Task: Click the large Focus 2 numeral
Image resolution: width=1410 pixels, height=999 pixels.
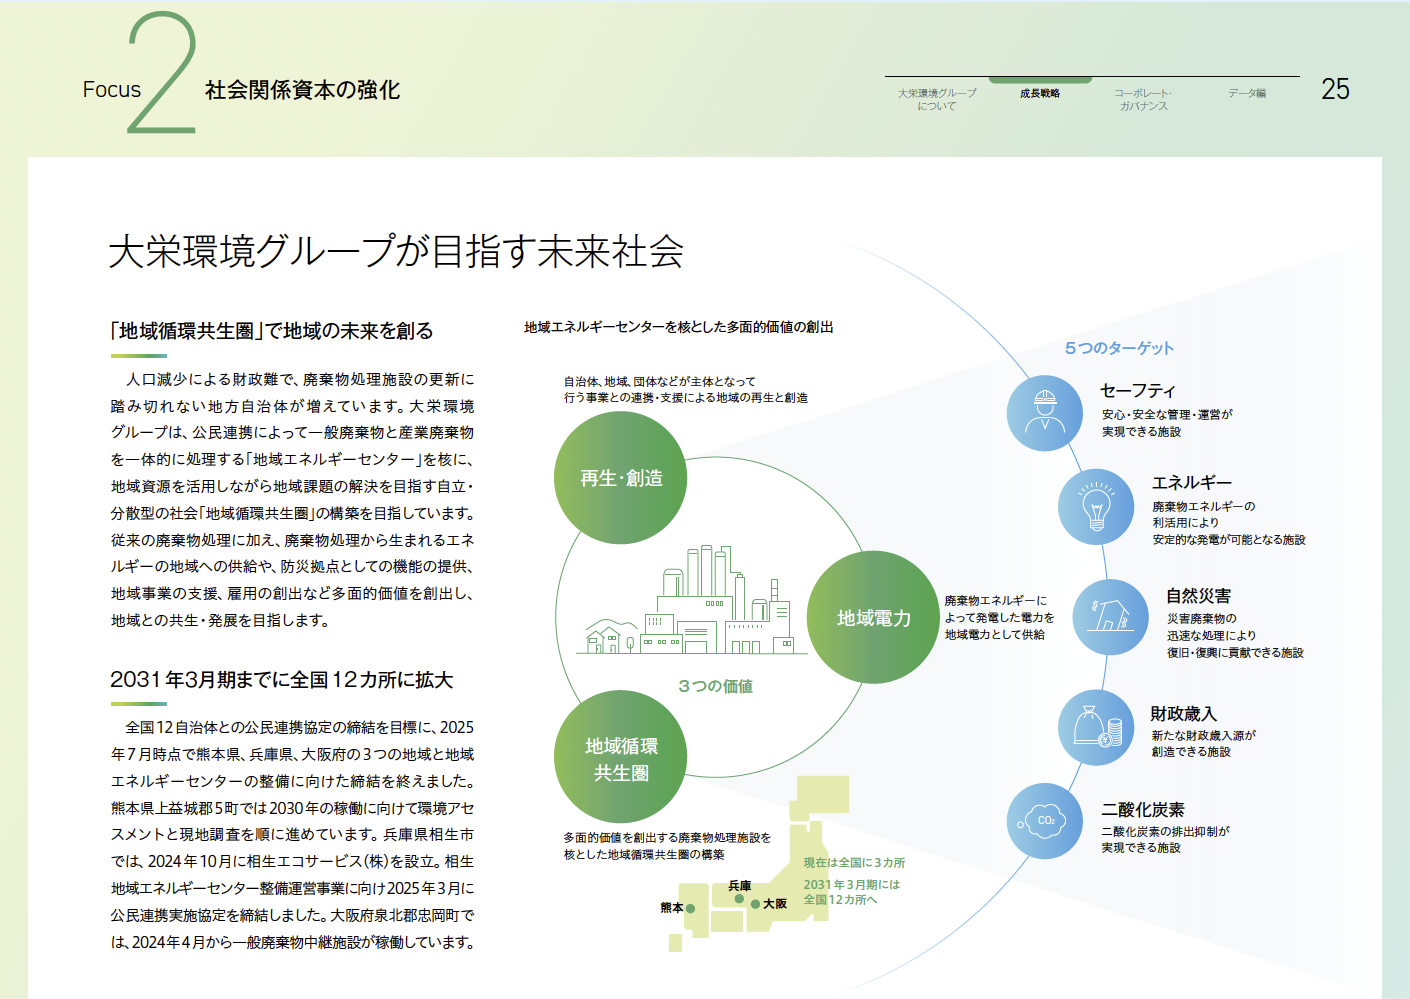Action: (x=162, y=75)
